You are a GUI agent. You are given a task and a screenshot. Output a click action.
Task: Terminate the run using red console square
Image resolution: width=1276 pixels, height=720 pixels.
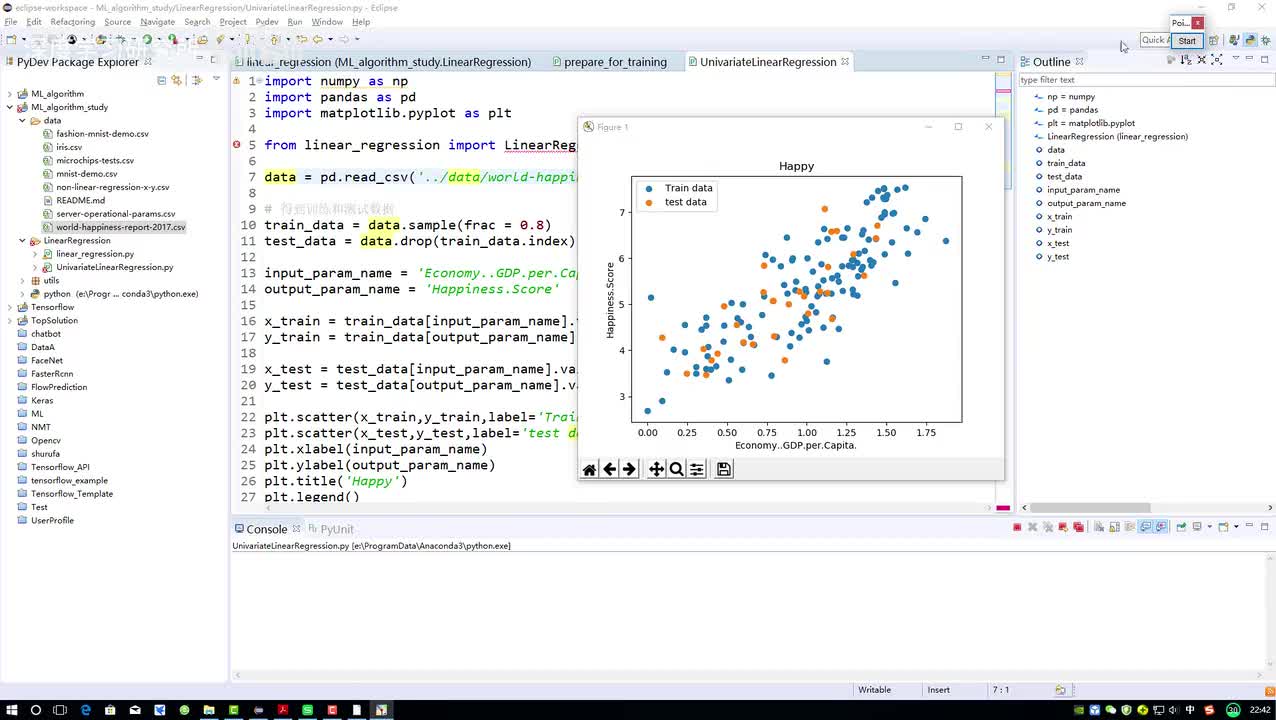pos(1017,527)
